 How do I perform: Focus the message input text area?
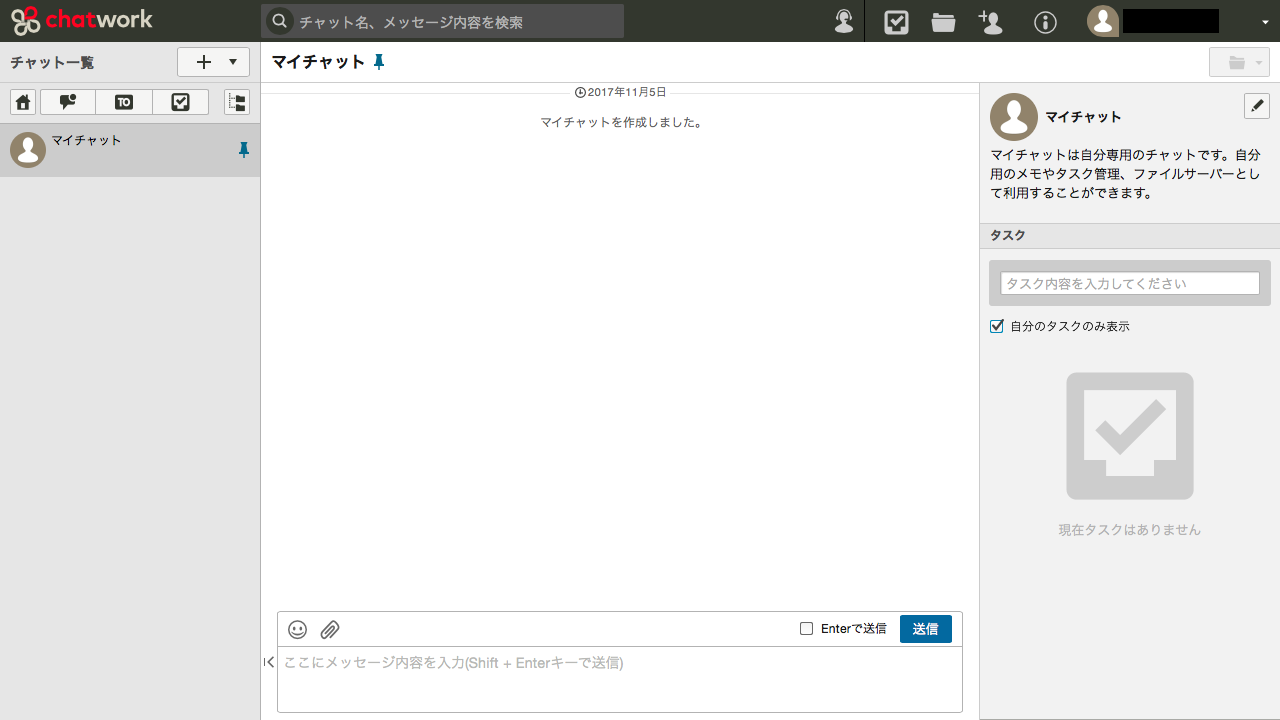click(x=620, y=679)
